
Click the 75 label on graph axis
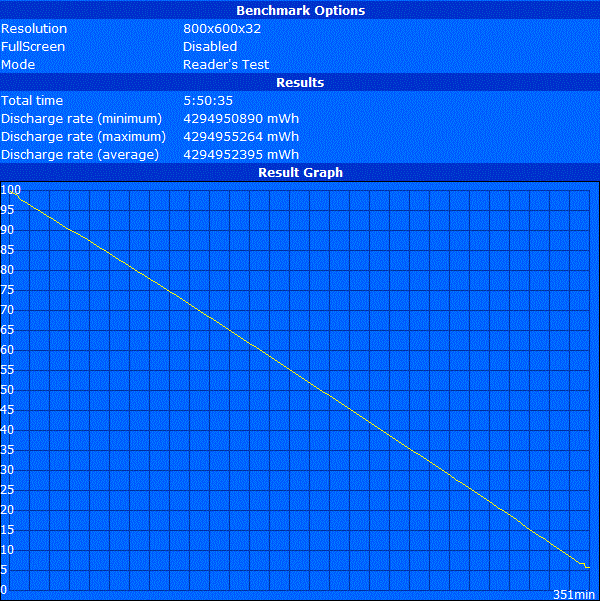pos(7,290)
